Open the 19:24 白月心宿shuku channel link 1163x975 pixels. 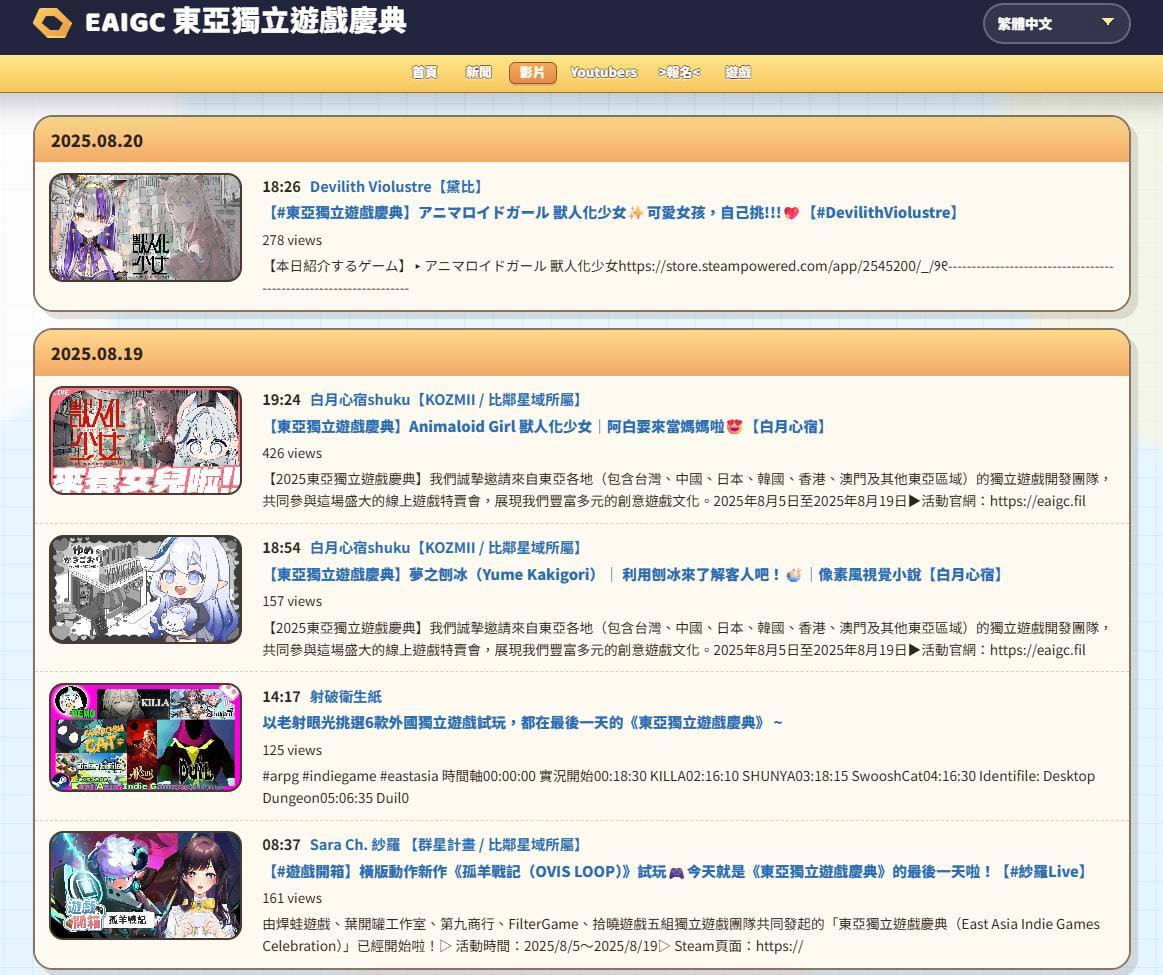[445, 400]
